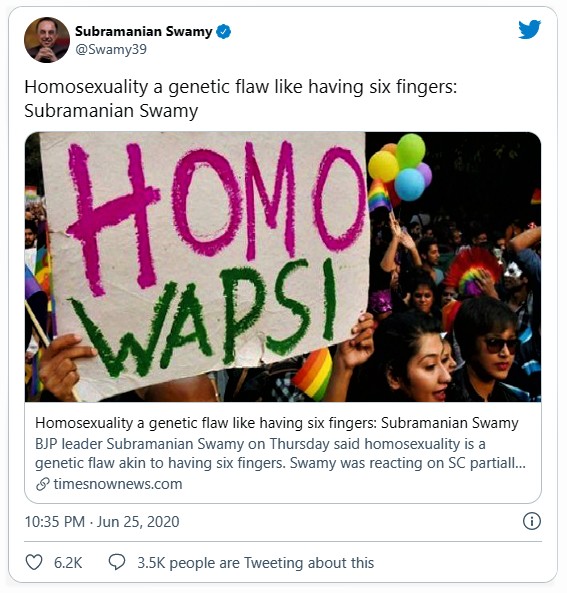Click the colorful balloons in the photo
This screenshot has width=567, height=593.
tap(400, 167)
